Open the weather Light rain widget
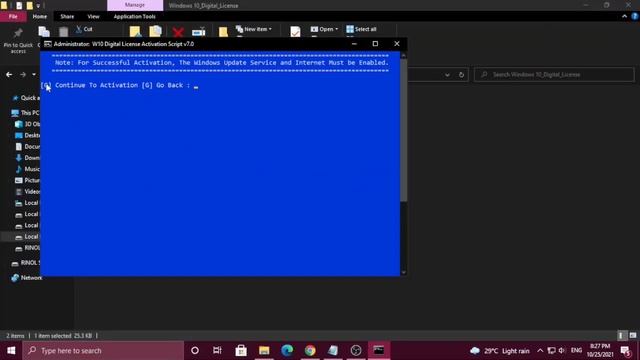Viewport: 640px width, 360px height. click(x=500, y=351)
